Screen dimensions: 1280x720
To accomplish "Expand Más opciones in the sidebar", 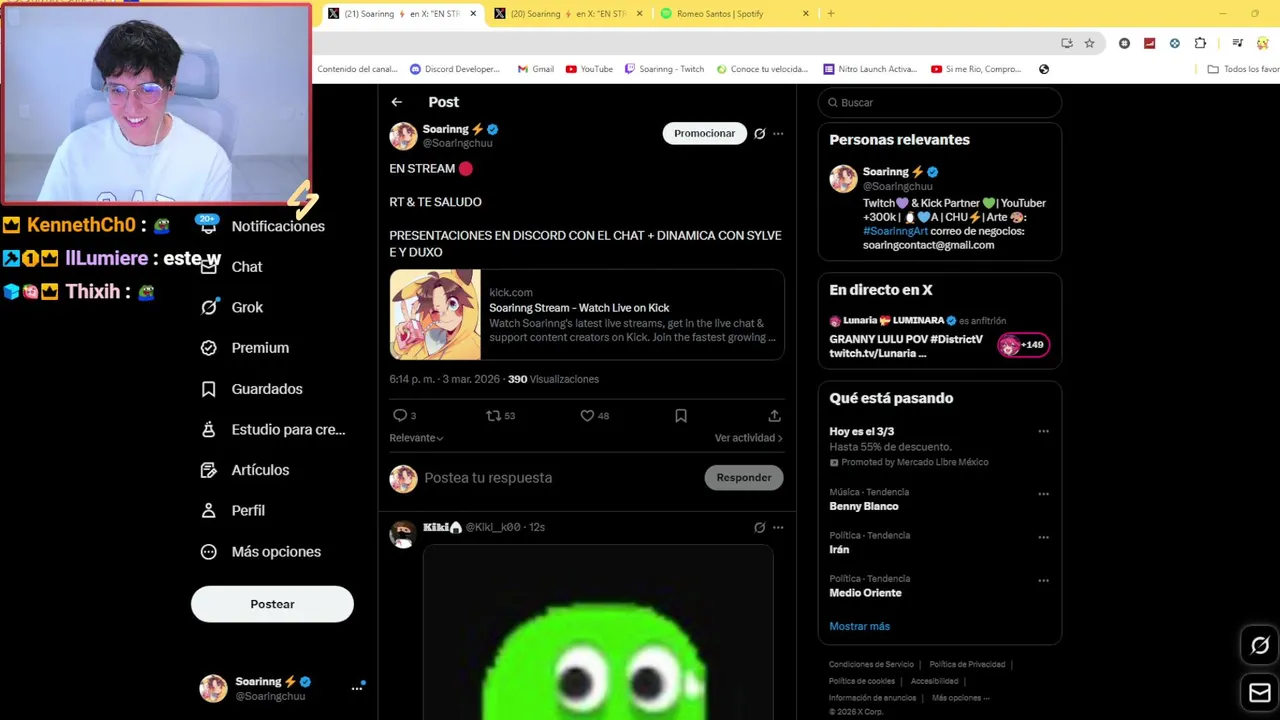I will [276, 552].
